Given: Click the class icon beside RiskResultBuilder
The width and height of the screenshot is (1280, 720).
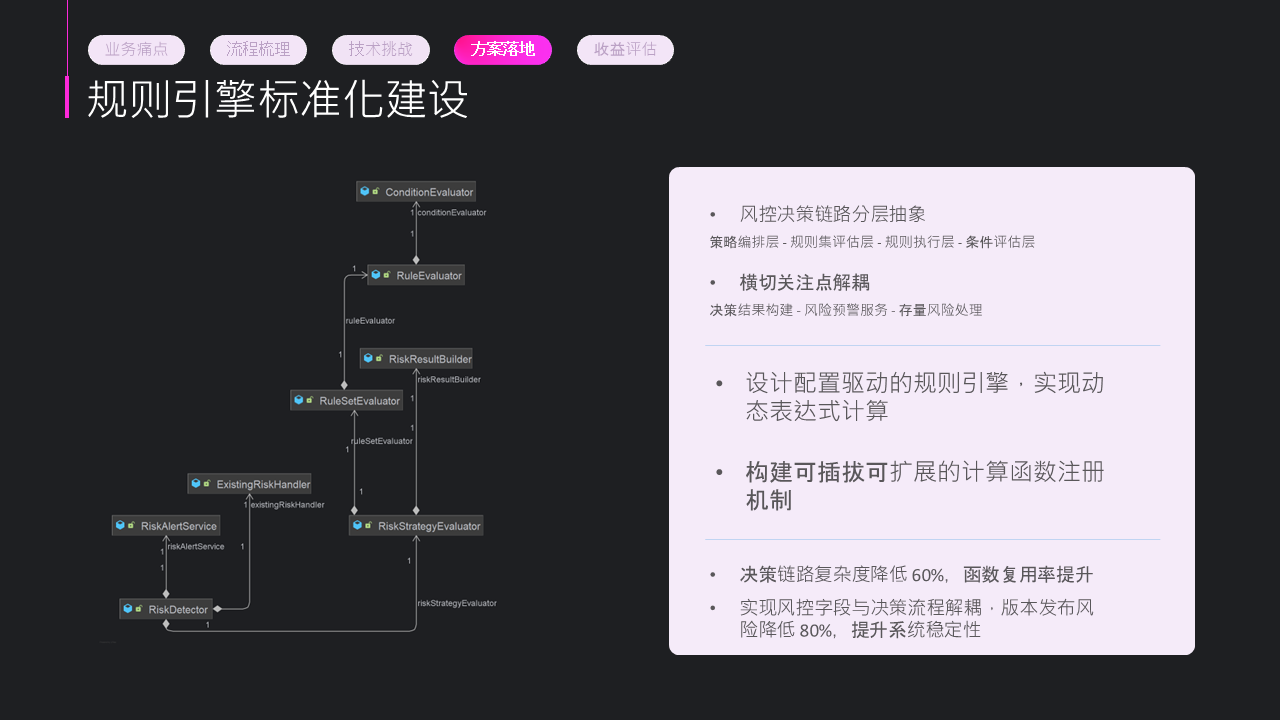Looking at the screenshot, I should coord(369,358).
